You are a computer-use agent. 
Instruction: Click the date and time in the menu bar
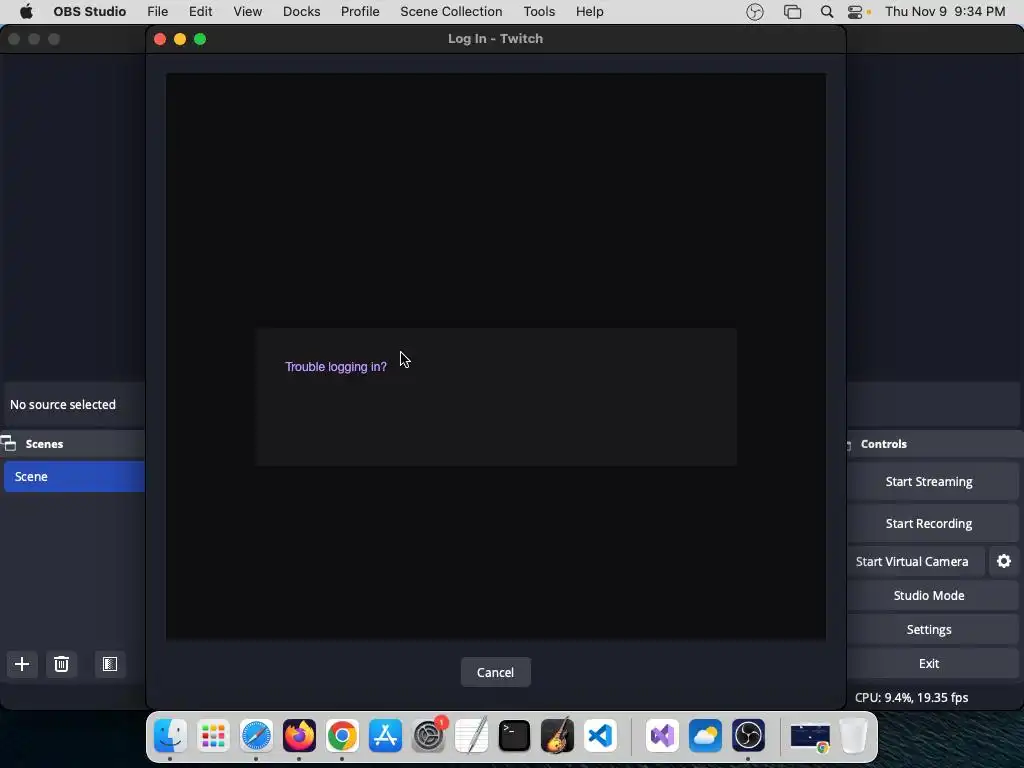945,12
